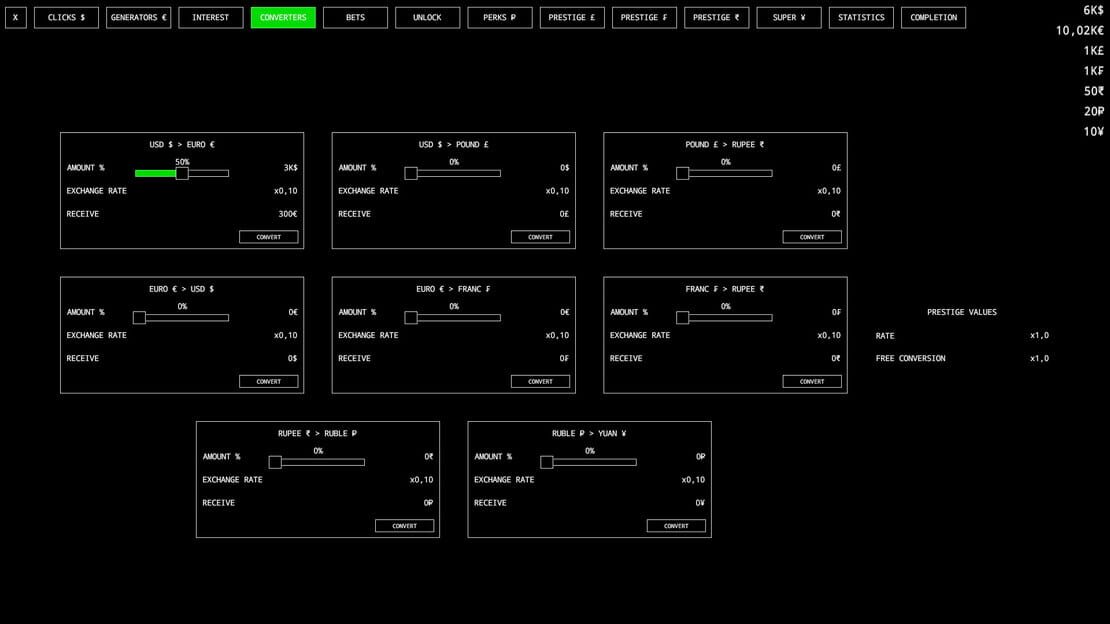Click the Prestige Values heading

[961, 312]
